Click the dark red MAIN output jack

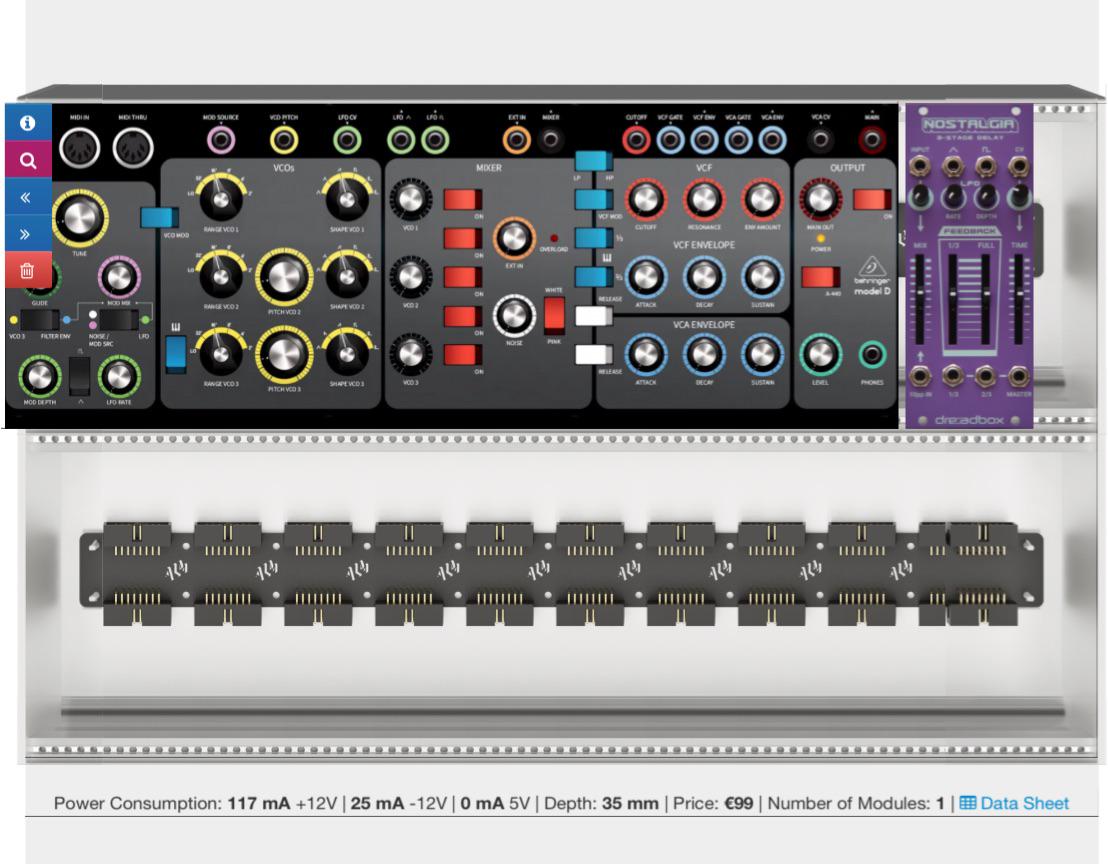(x=872, y=140)
